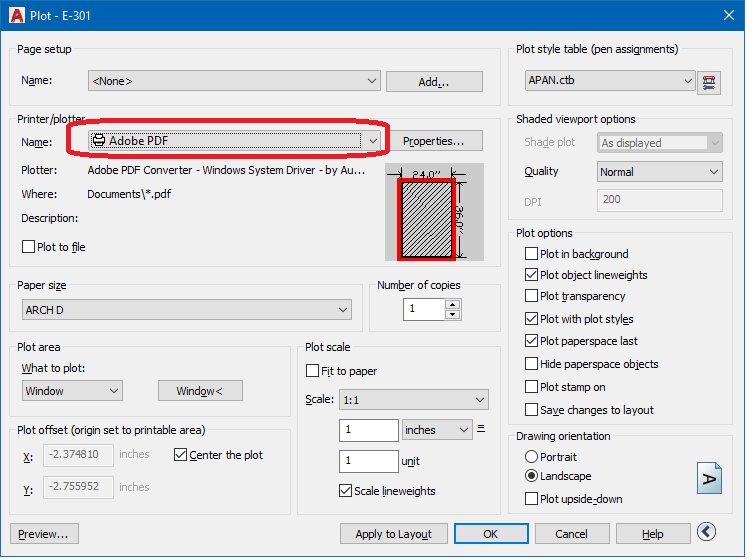Increase the number of copies
The width and height of the screenshot is (752, 560).
[x=452, y=305]
